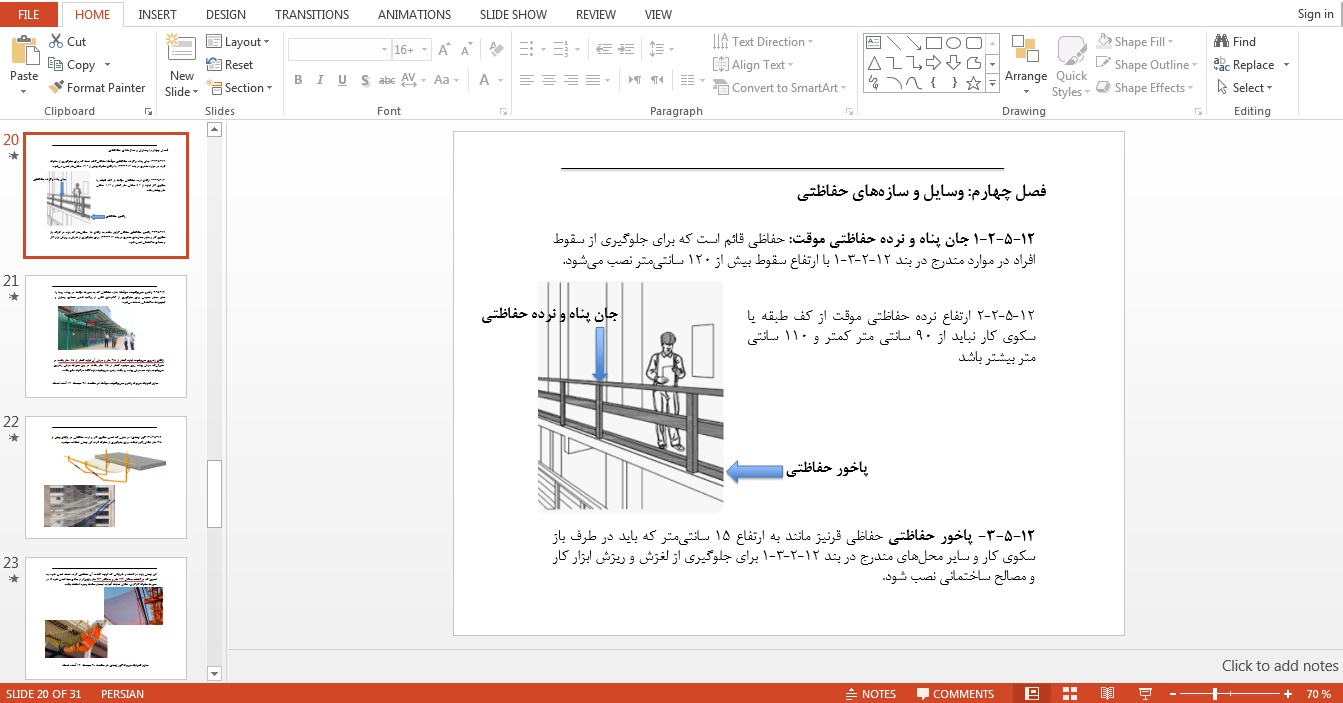This screenshot has width=1343, height=703.
Task: Select the oval shape in Drawing gallery
Action: click(x=954, y=42)
